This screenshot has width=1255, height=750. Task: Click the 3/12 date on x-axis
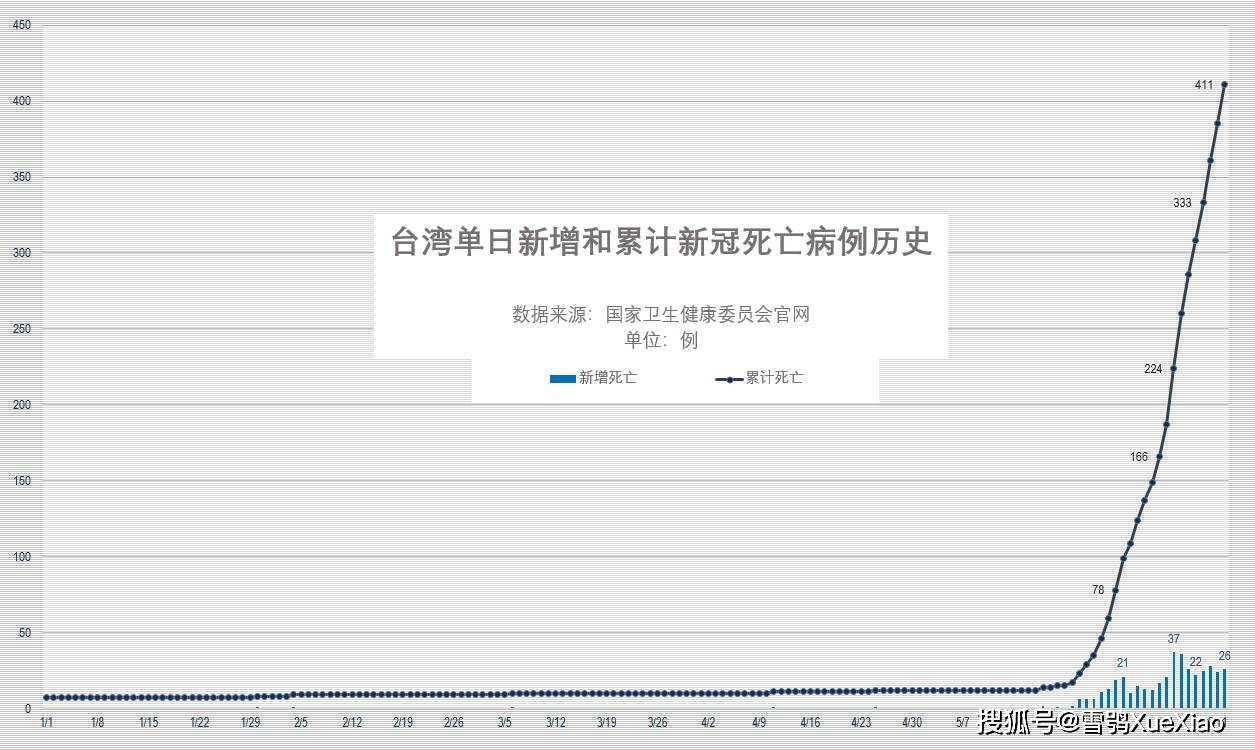tap(556, 722)
